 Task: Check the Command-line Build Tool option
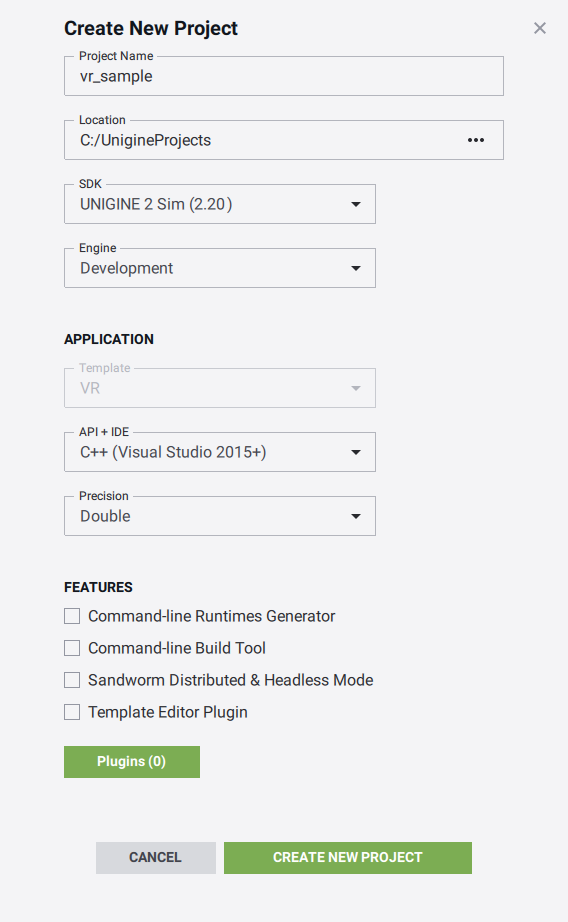tap(72, 648)
